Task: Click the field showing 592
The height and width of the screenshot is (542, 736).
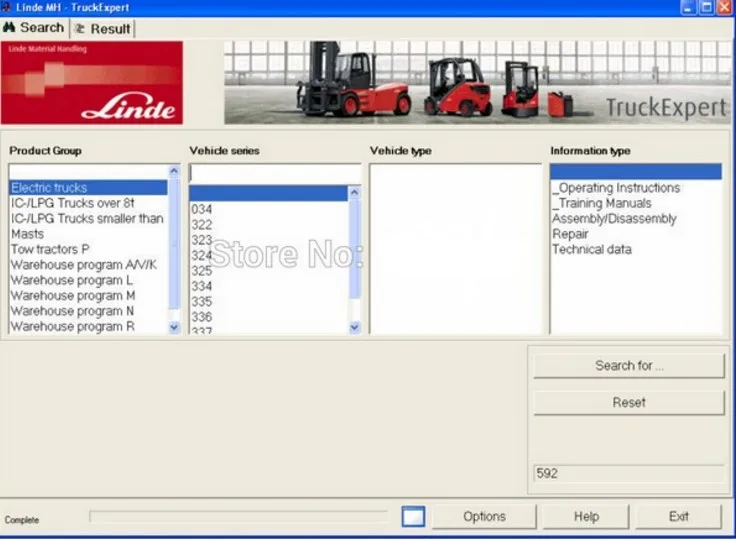Action: tap(629, 473)
